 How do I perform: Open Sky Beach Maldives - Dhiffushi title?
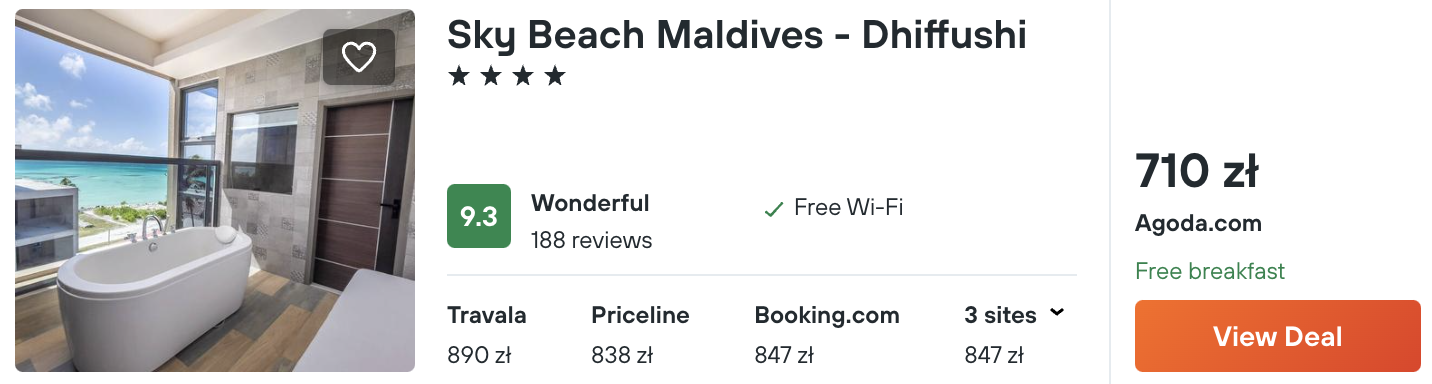click(737, 35)
